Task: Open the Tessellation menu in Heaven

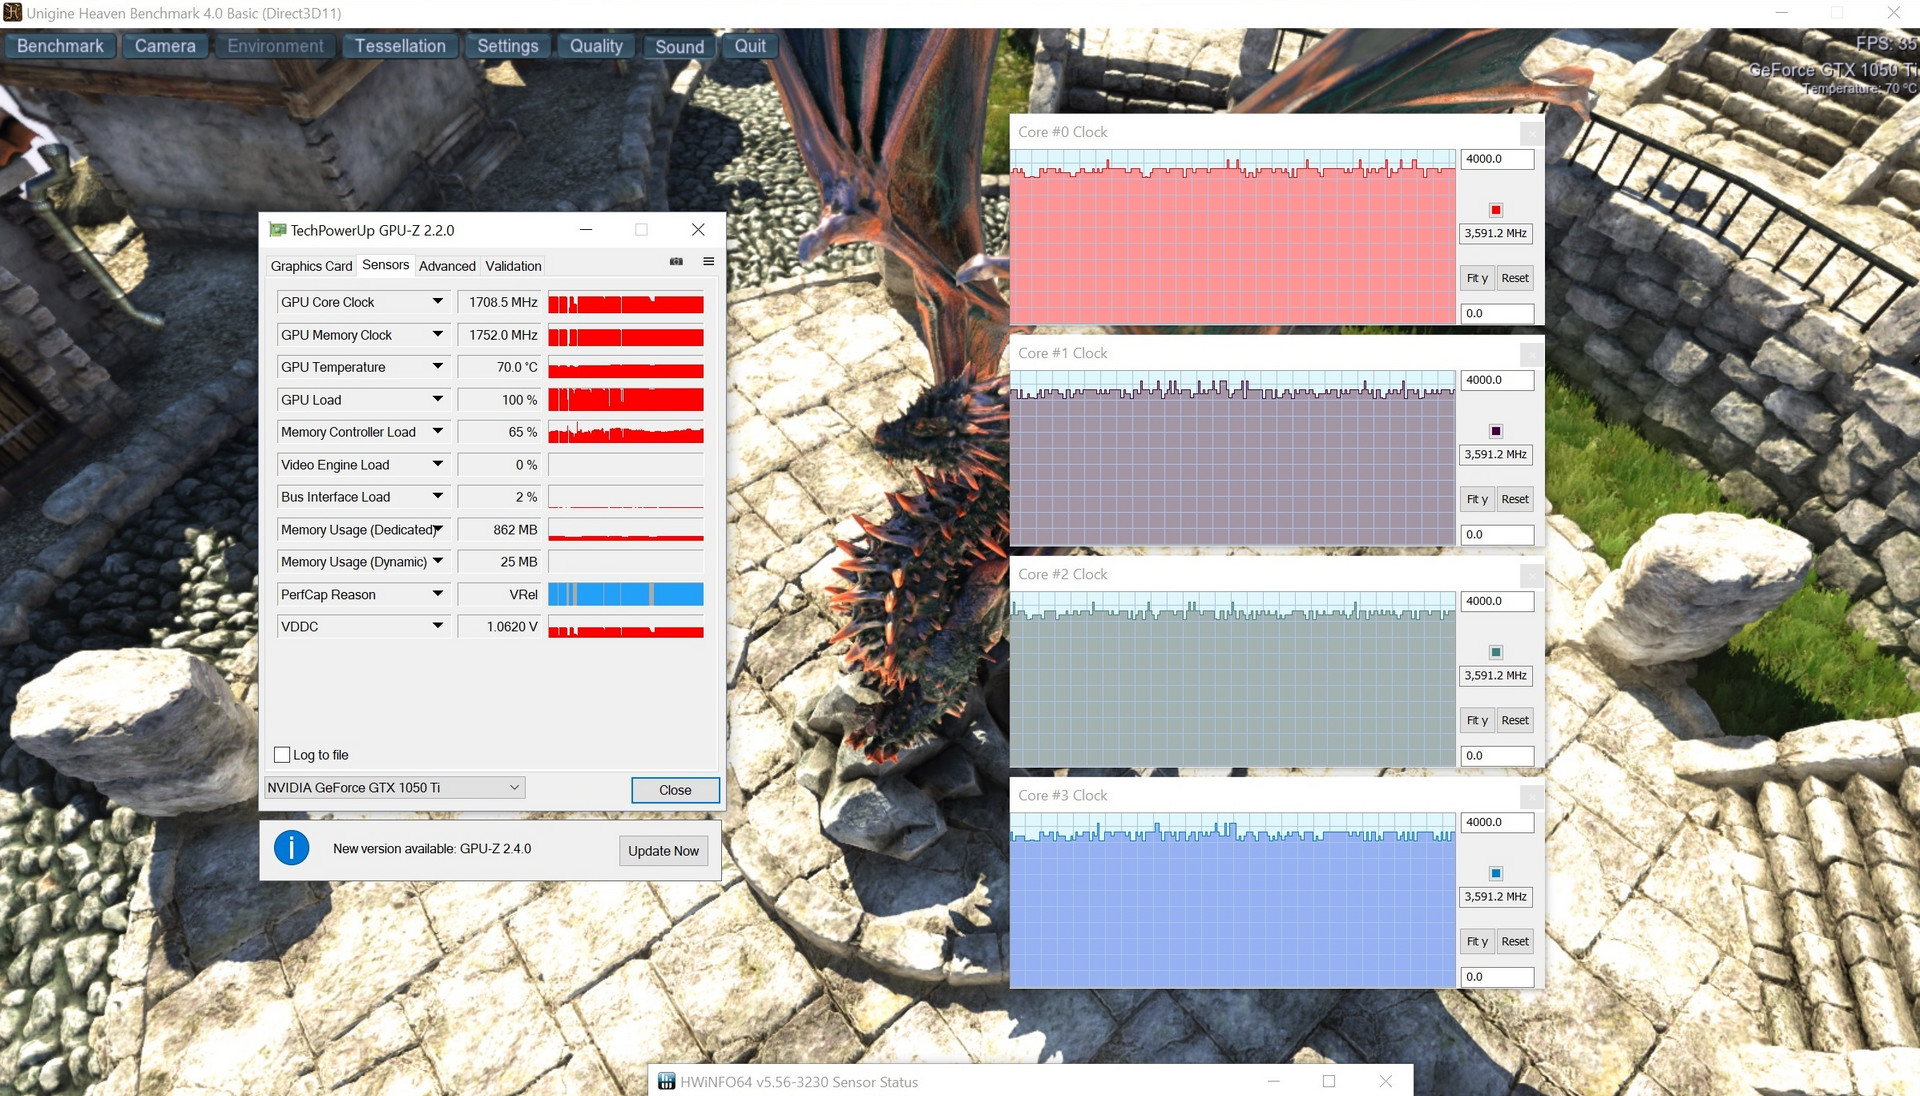Action: point(400,46)
